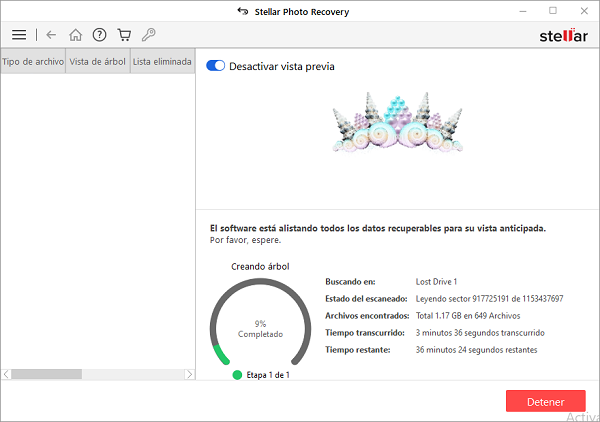The image size is (600, 422).
Task: Click '3 minutos 36 segundos transcurrido' value
Action: [x=480, y=333]
